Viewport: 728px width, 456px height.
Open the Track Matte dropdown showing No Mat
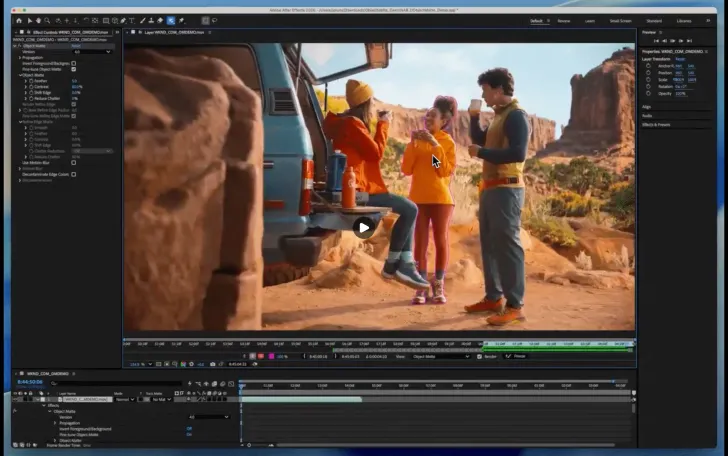(161, 399)
